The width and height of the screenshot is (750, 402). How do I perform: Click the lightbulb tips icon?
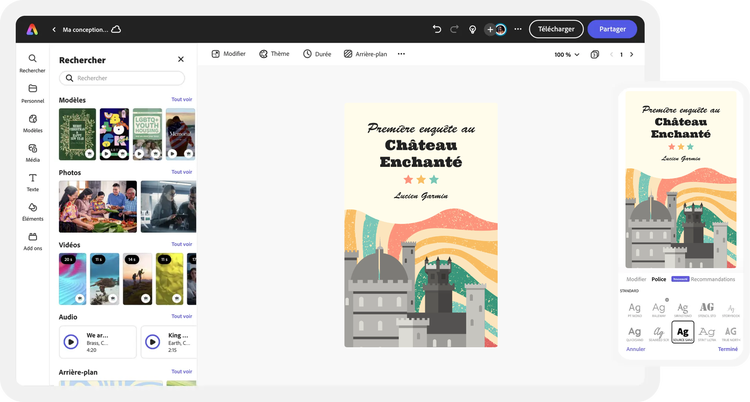click(x=472, y=29)
